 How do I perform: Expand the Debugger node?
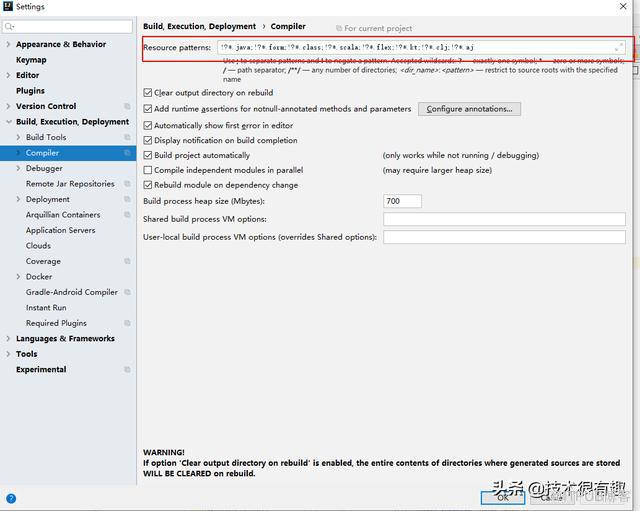18,168
